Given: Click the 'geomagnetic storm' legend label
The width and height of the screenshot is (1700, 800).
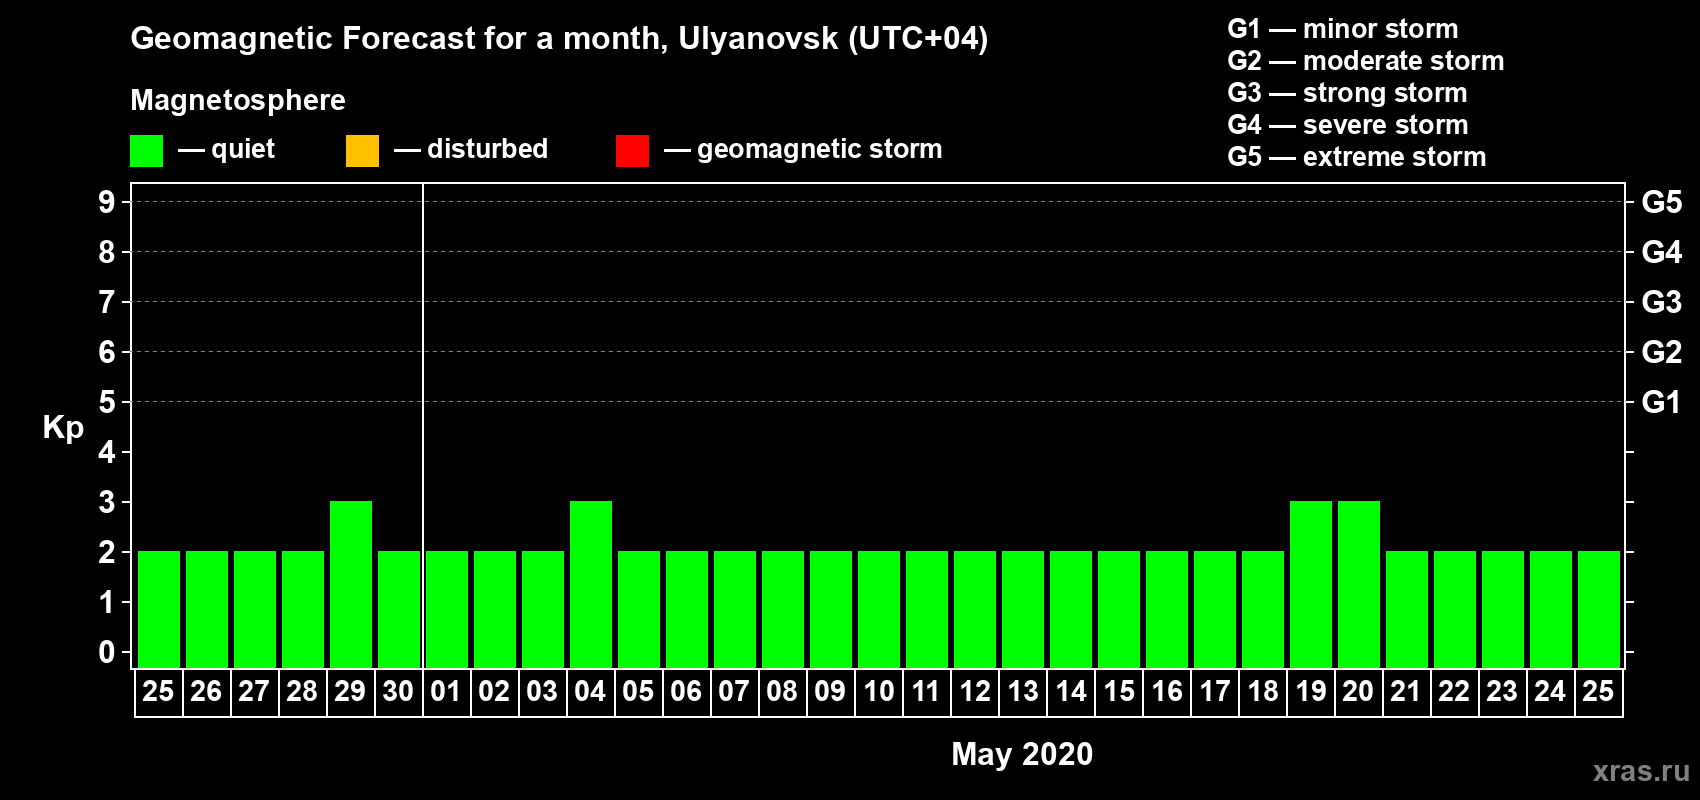Looking at the screenshot, I should pos(819,149).
